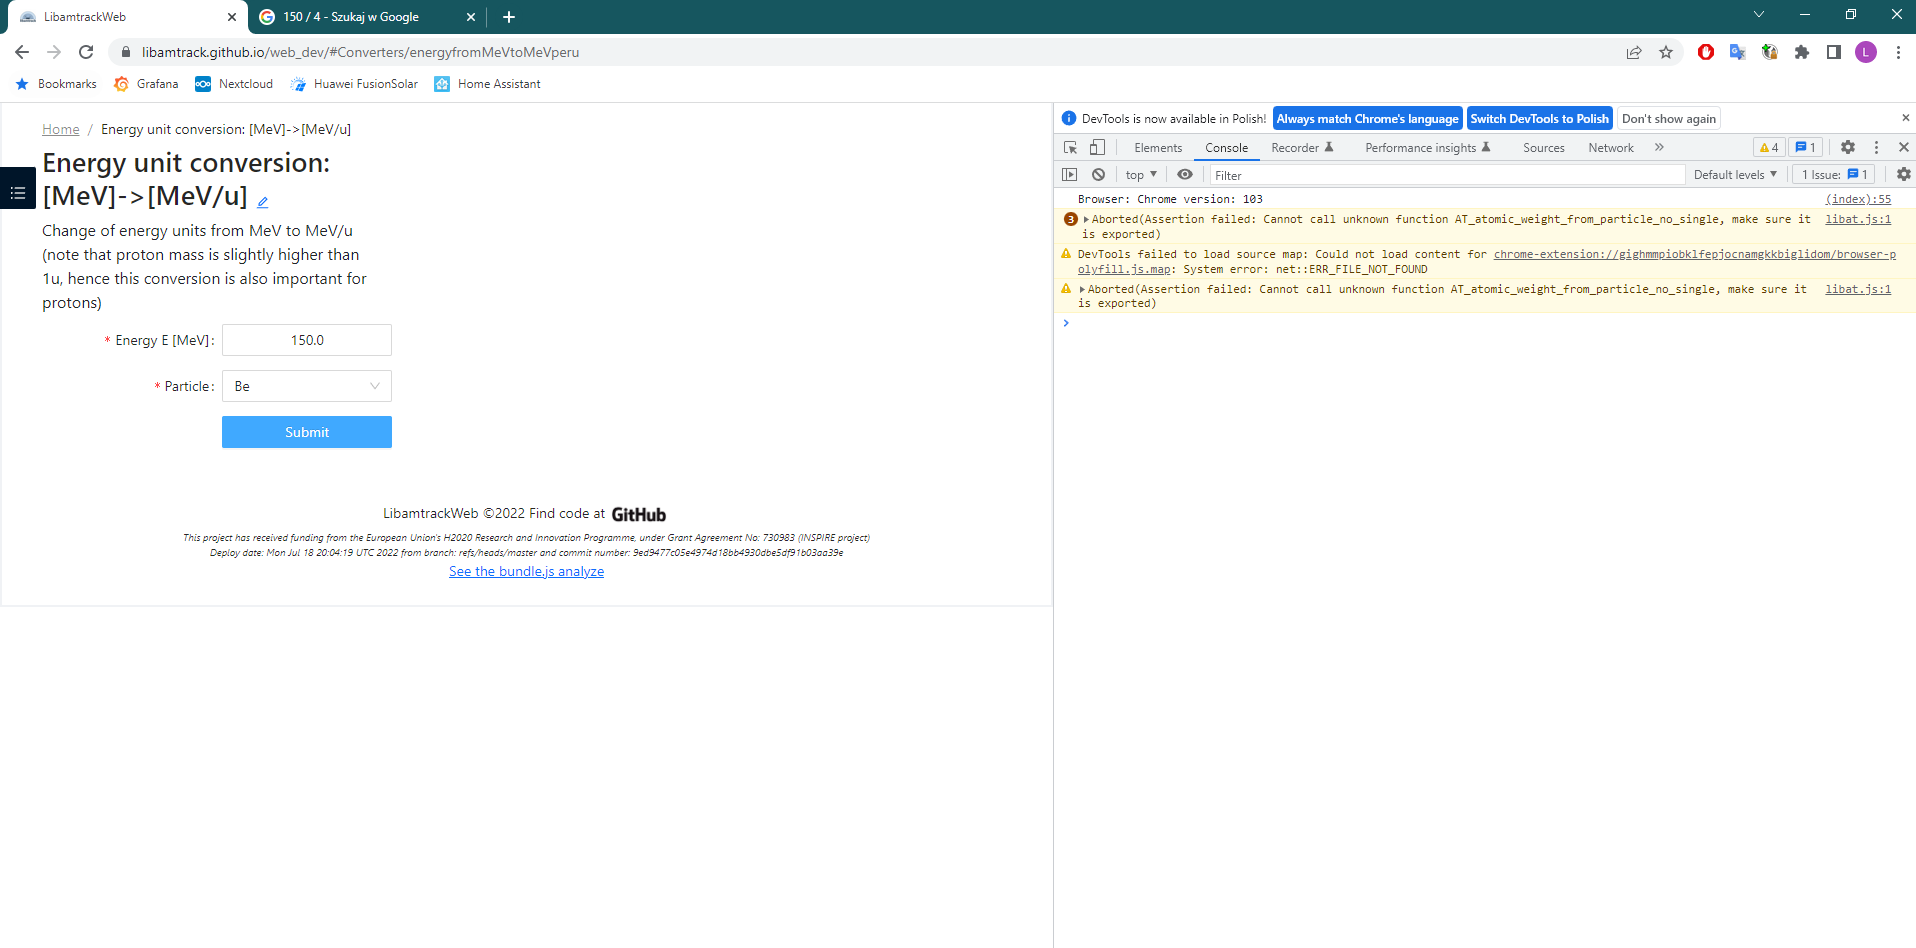Dismiss with Don't show again

(1668, 118)
